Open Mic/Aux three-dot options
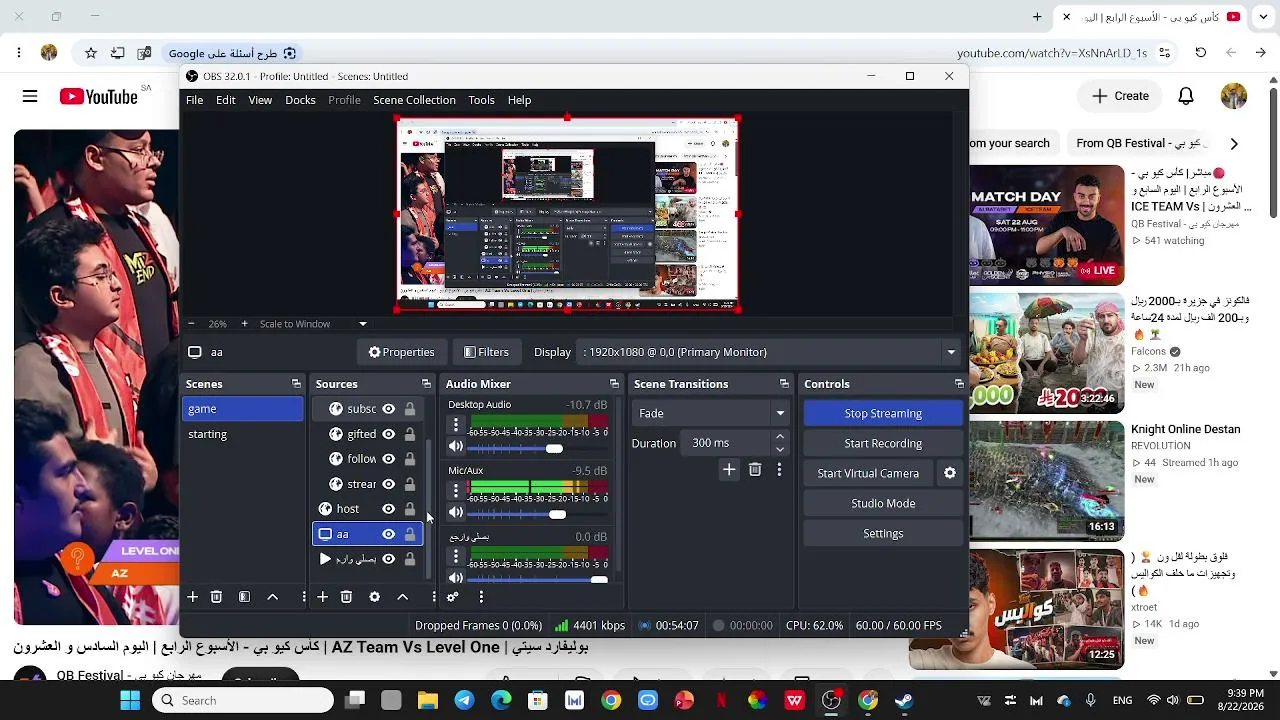Viewport: 1280px width, 720px height. pos(456,491)
